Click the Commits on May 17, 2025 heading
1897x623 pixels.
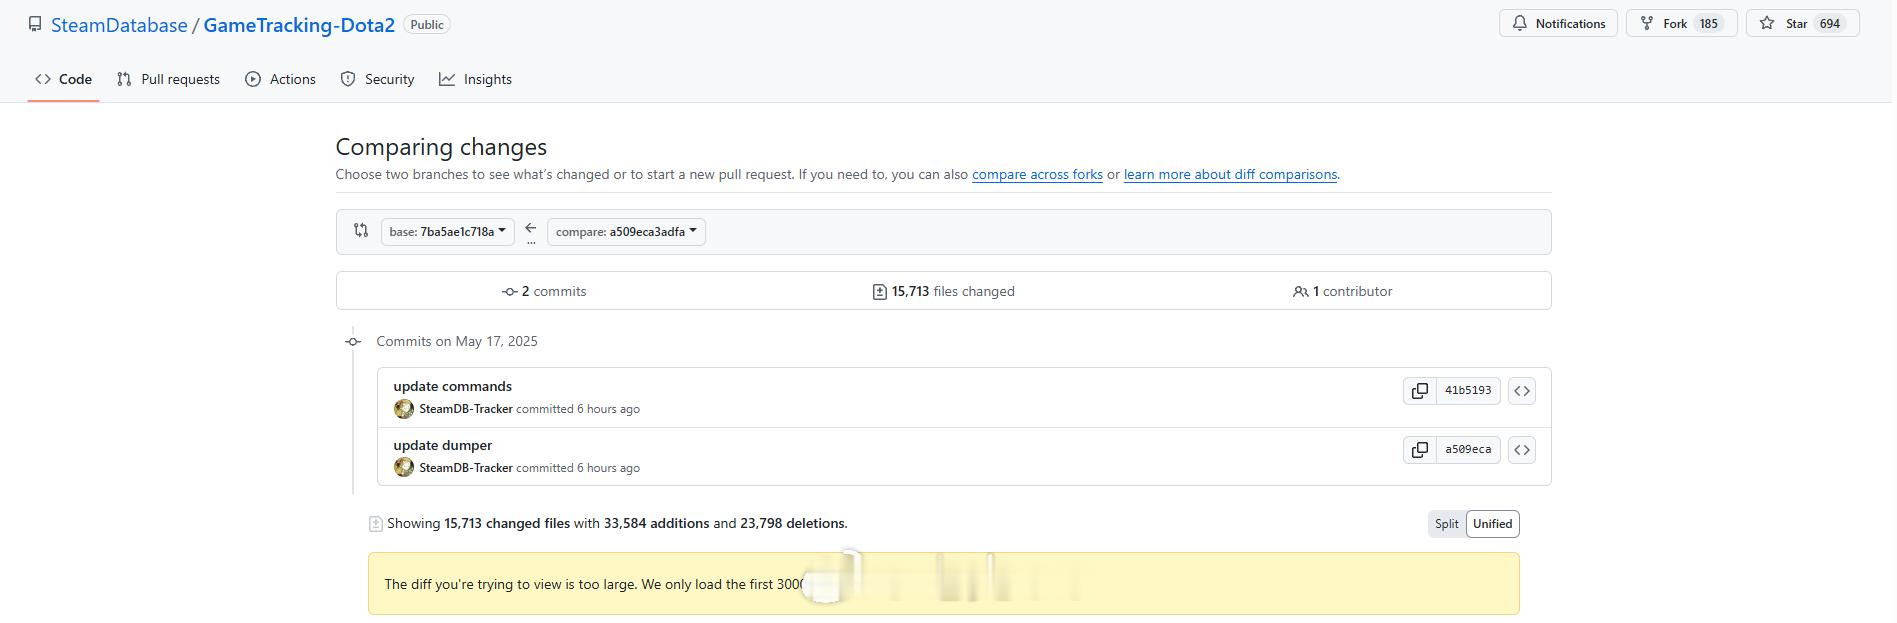tap(457, 341)
